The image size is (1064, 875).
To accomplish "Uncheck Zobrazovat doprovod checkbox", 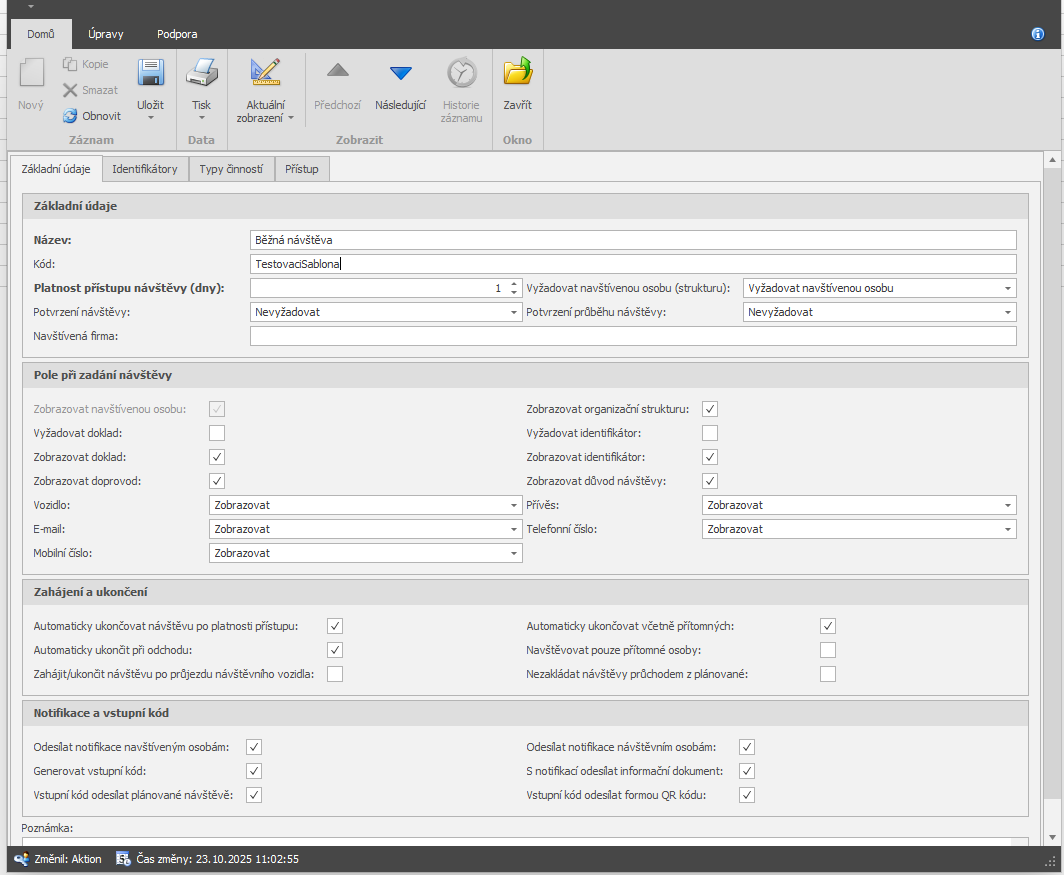I will click(x=217, y=481).
